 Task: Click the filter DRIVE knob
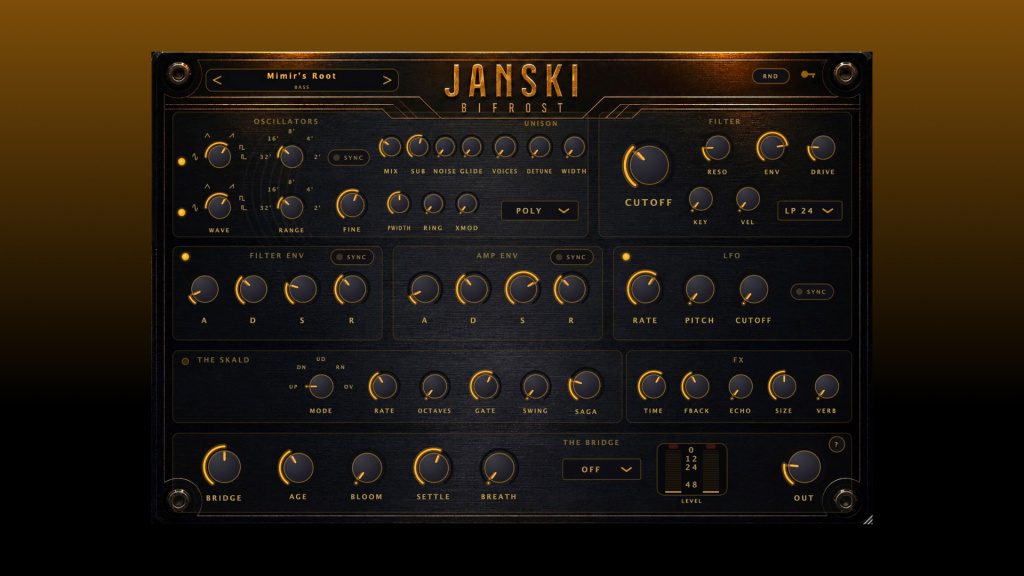click(822, 148)
